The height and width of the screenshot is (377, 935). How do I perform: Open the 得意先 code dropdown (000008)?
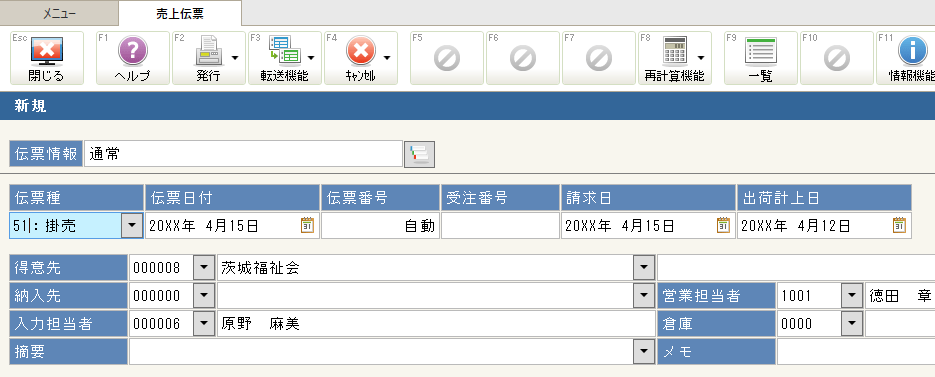click(x=204, y=268)
